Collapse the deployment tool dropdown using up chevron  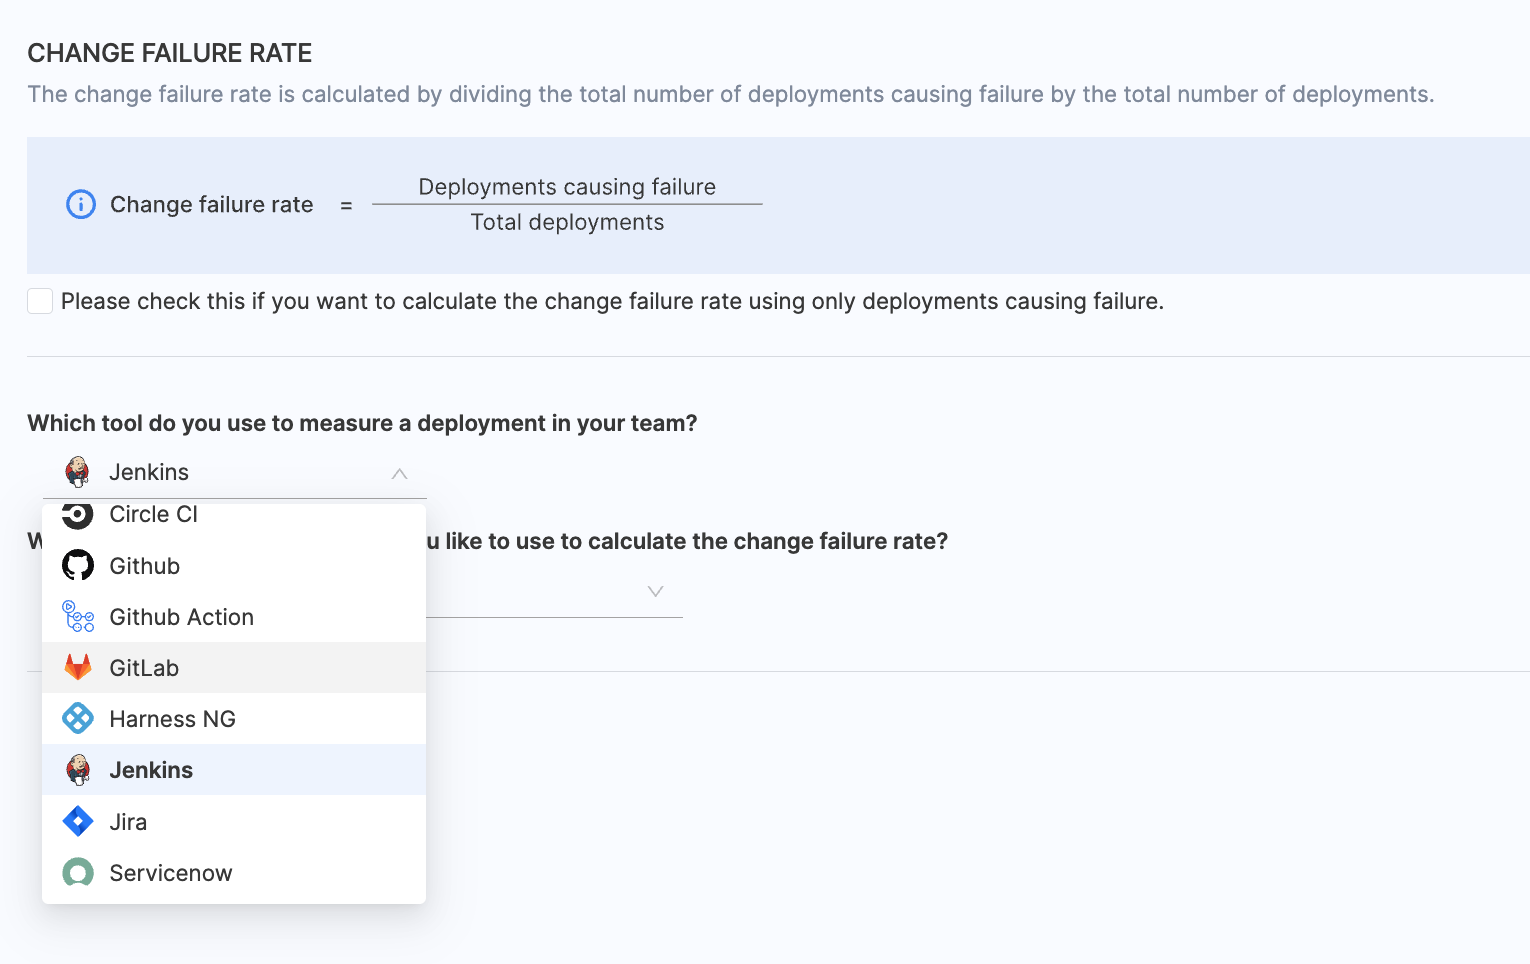pyautogui.click(x=399, y=473)
